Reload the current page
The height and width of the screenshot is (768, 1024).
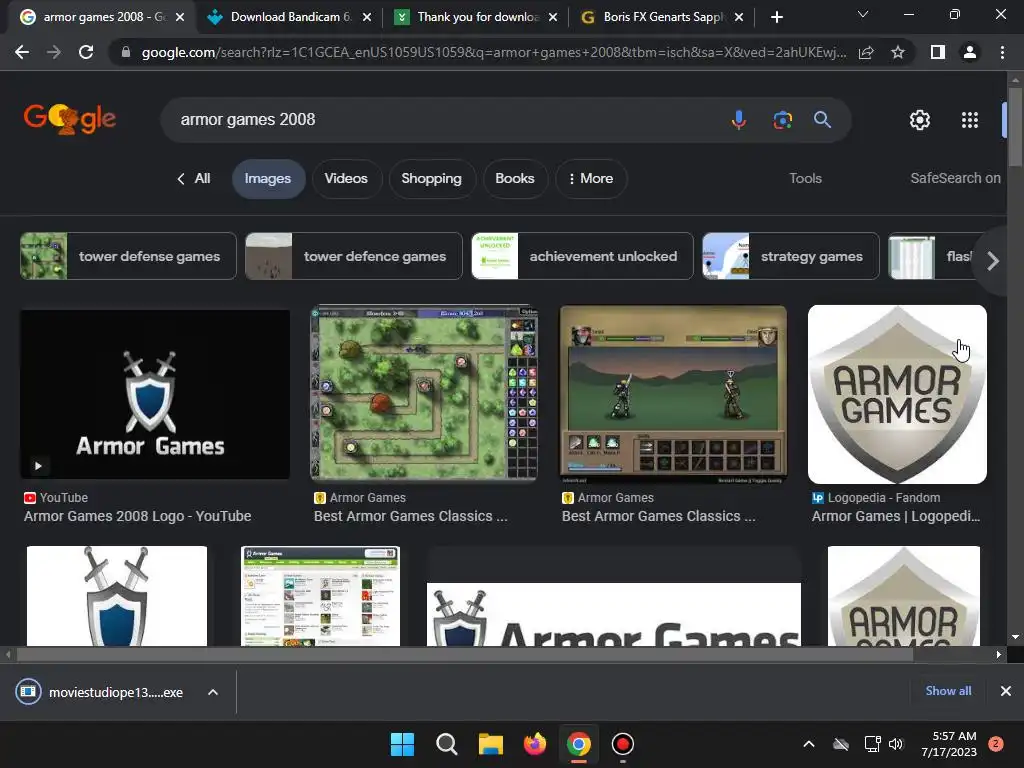point(86,52)
